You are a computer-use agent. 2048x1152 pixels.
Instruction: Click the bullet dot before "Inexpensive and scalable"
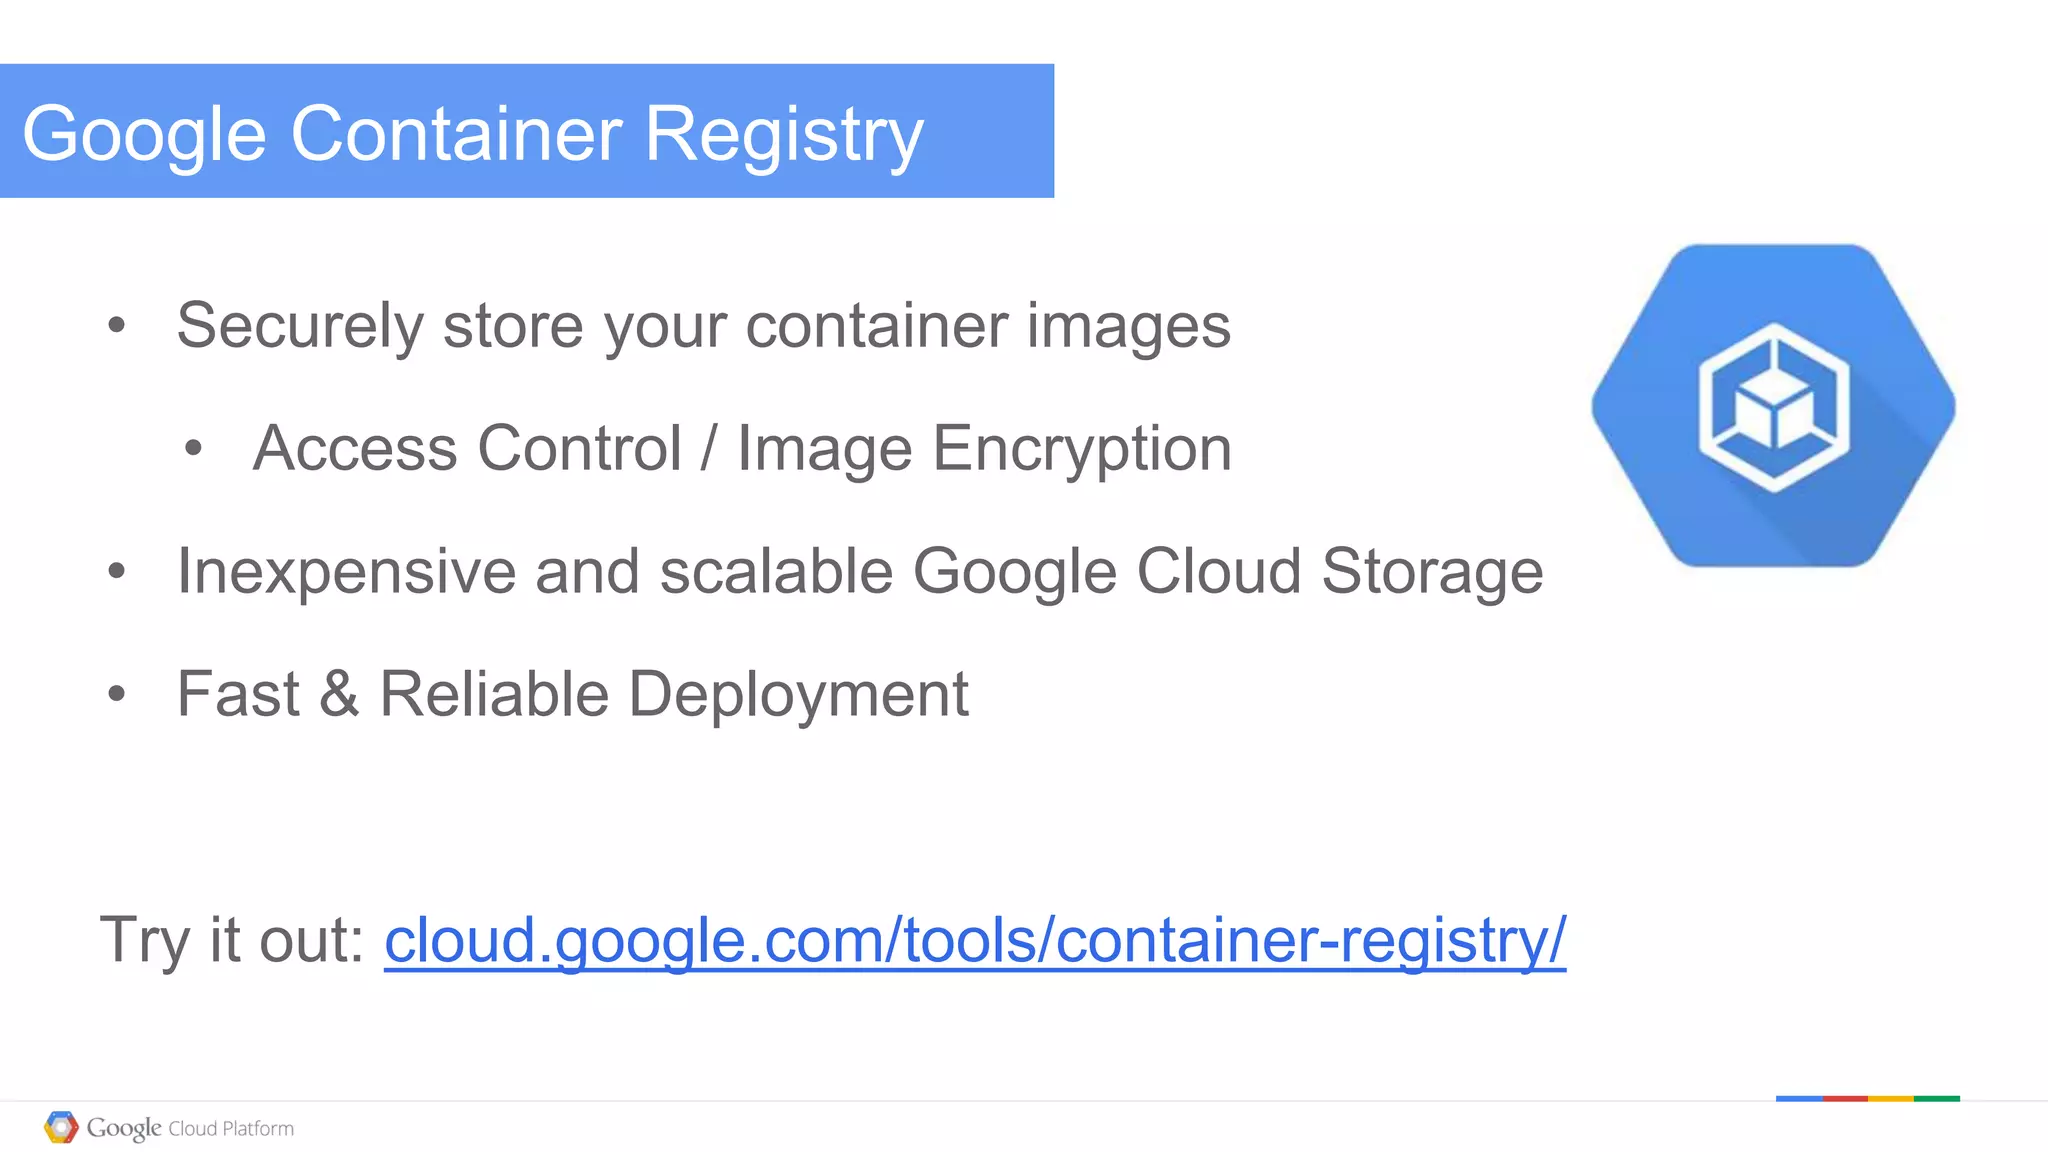pyautogui.click(x=117, y=571)
